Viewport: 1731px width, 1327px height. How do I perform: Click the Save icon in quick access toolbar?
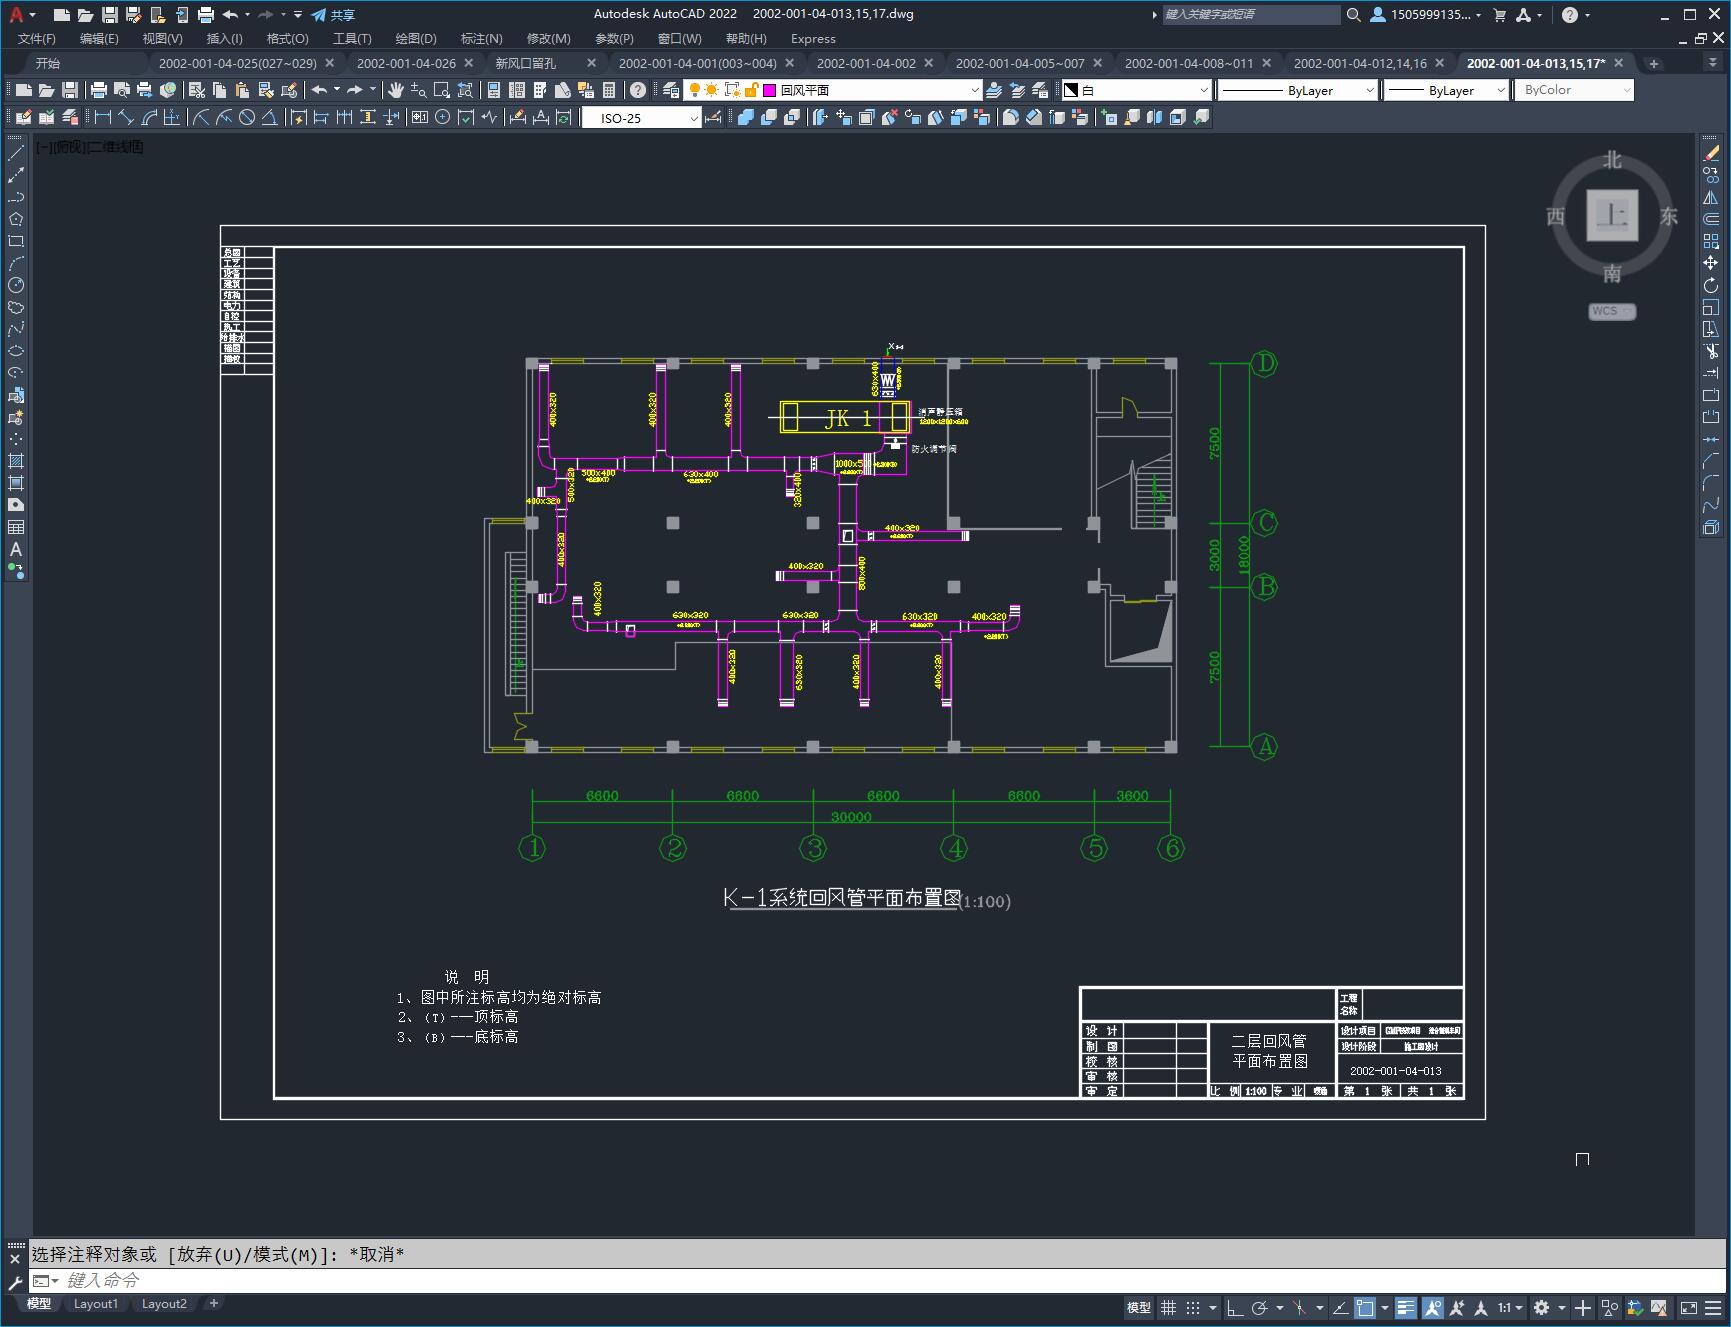110,14
